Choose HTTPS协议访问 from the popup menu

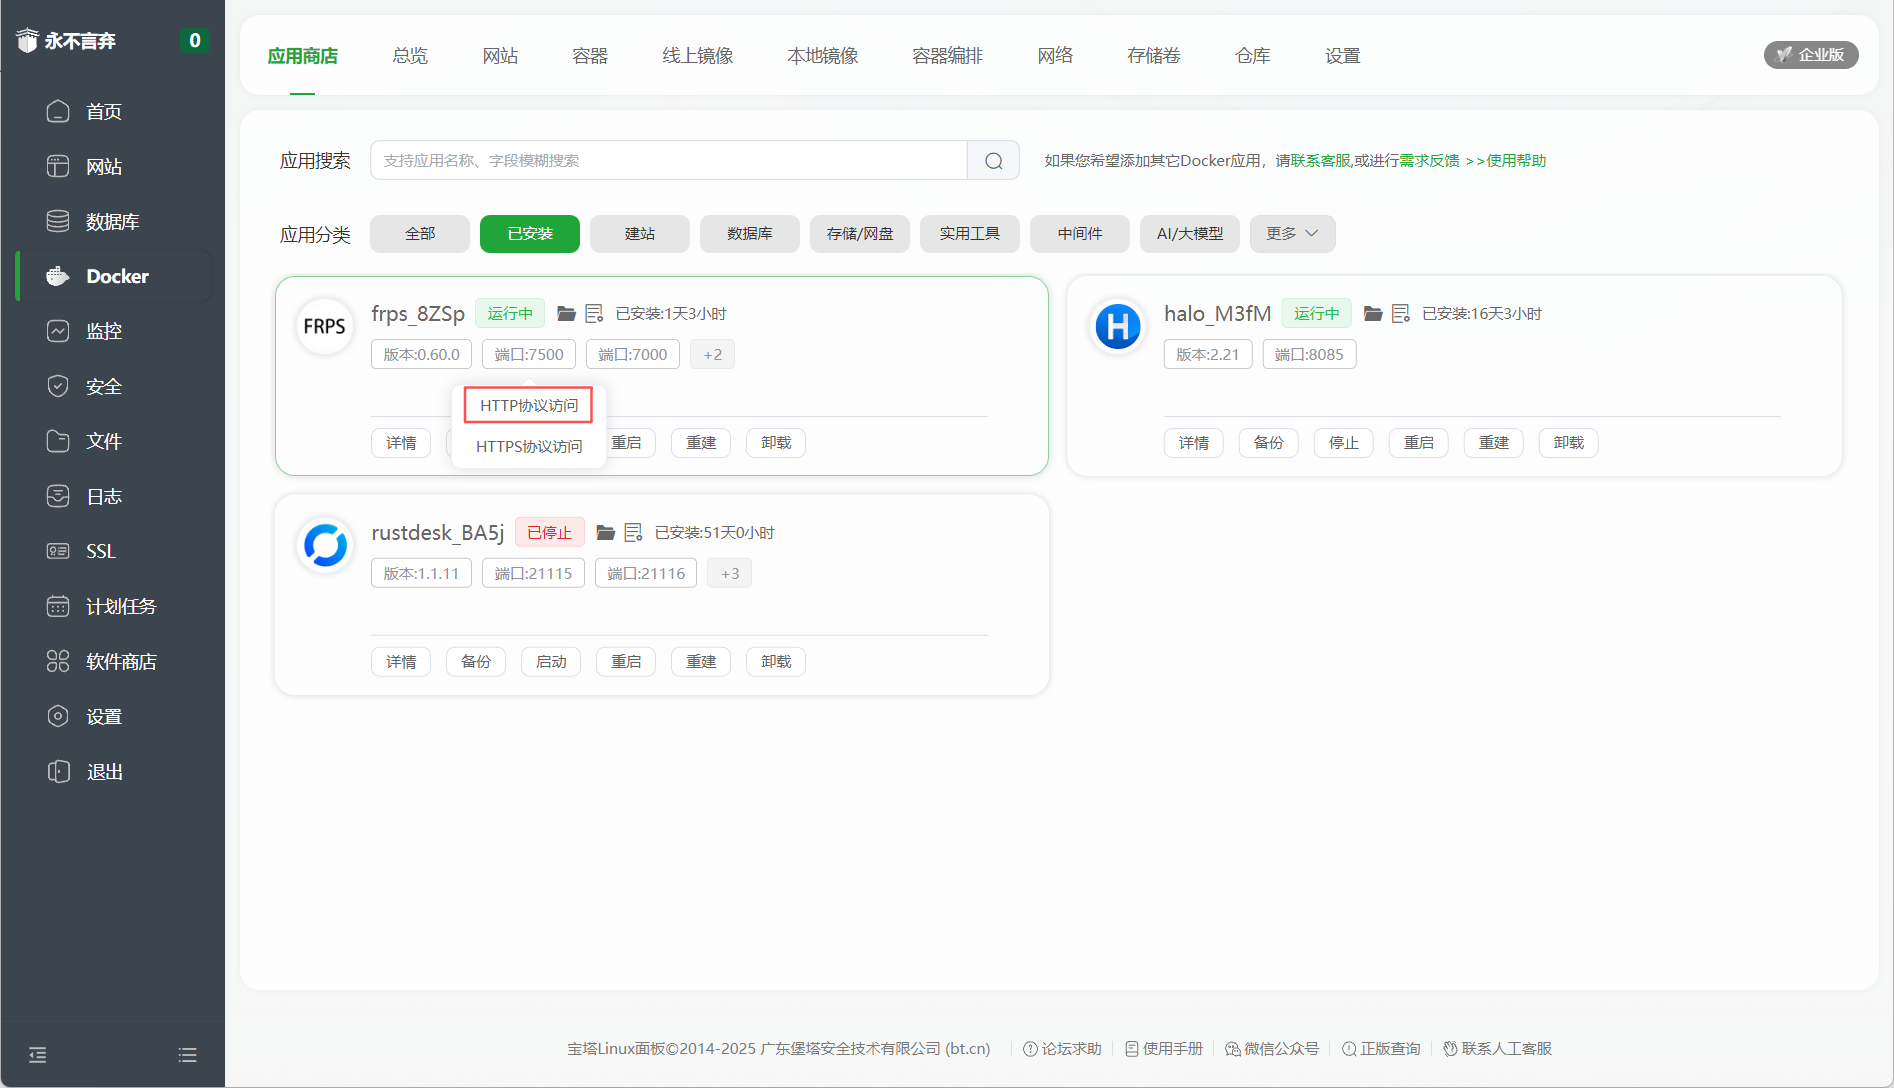(x=529, y=446)
